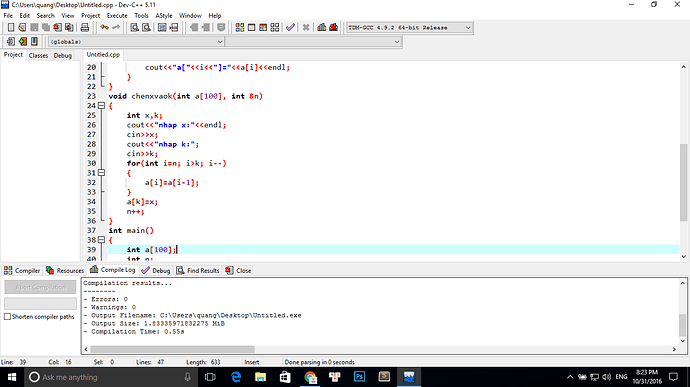This screenshot has width=690, height=387.
Task: Collapse code fold at line 31
Action: click(101, 173)
